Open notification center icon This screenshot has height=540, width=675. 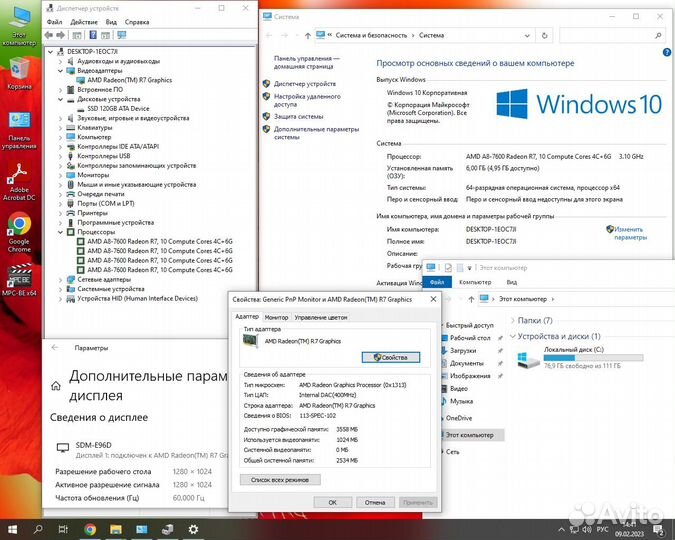tap(658, 530)
